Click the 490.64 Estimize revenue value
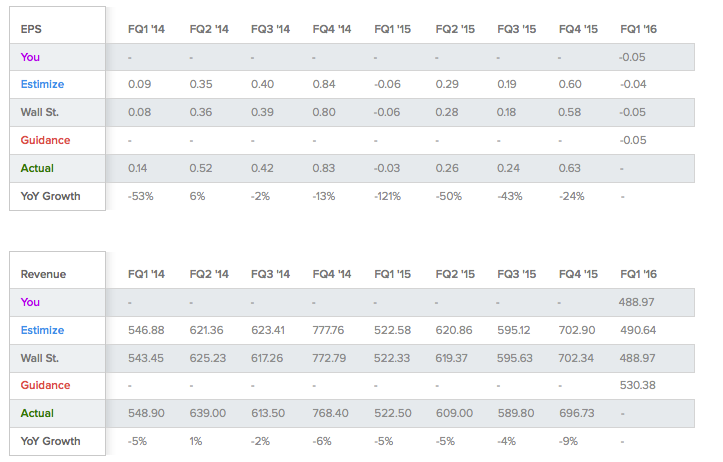The width and height of the screenshot is (723, 462). tap(638, 330)
